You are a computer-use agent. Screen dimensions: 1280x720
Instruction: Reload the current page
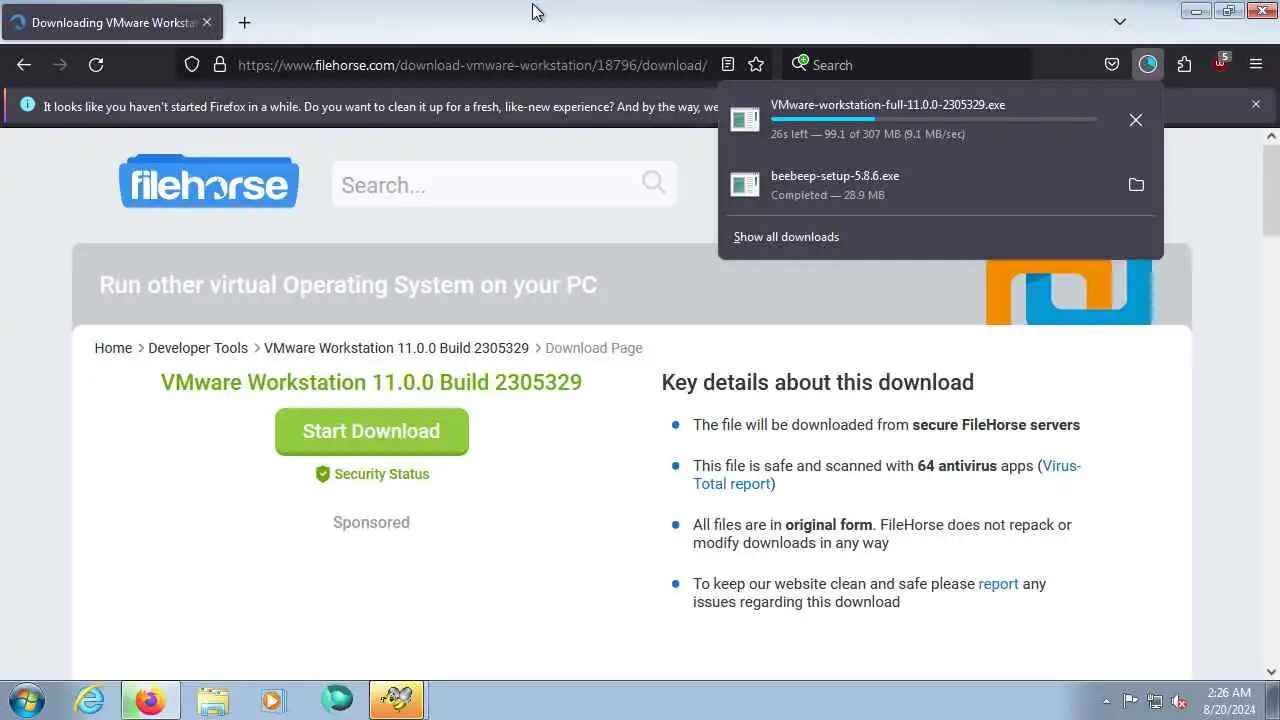pos(96,64)
